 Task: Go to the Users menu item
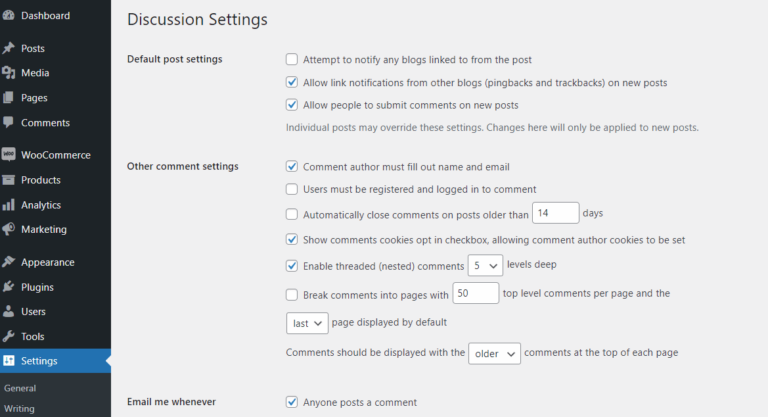pos(33,312)
